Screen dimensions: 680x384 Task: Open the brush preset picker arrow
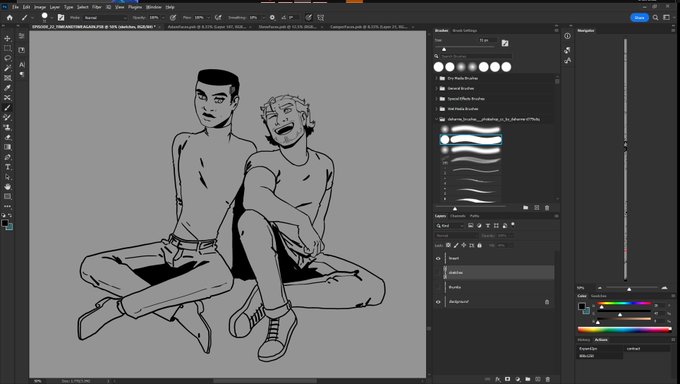click(51, 18)
